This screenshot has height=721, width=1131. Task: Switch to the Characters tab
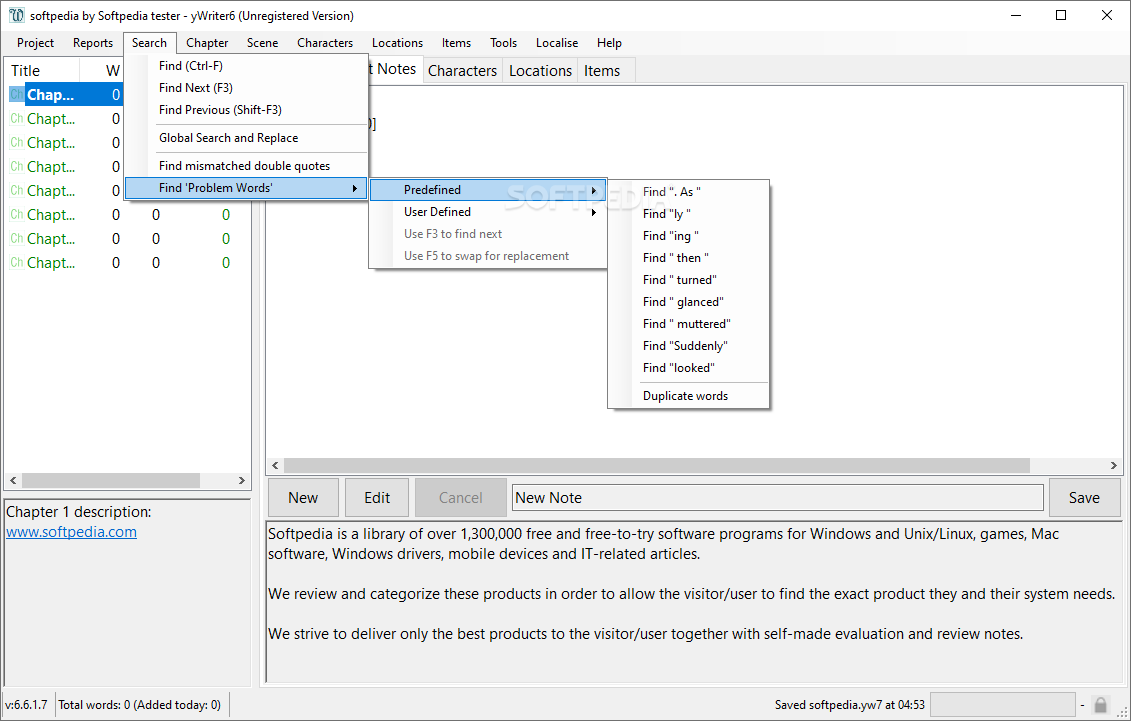[462, 71]
